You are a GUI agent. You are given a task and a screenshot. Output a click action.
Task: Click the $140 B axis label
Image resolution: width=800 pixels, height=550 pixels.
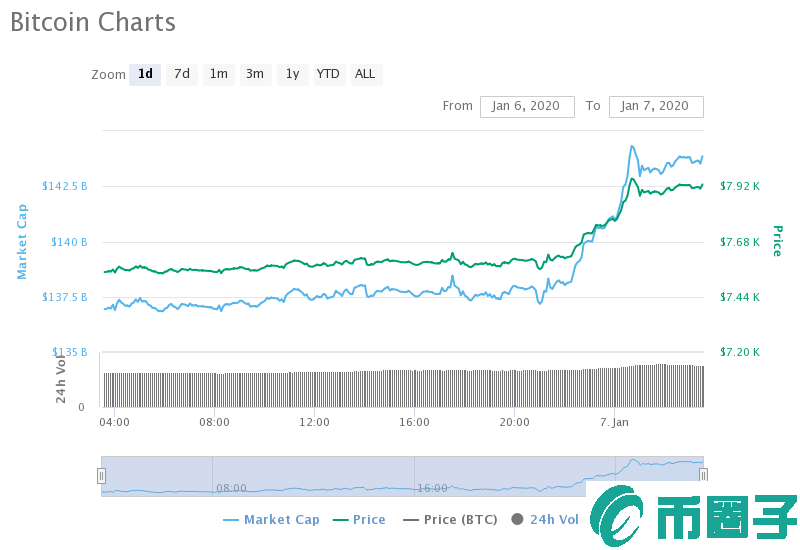coord(69,242)
